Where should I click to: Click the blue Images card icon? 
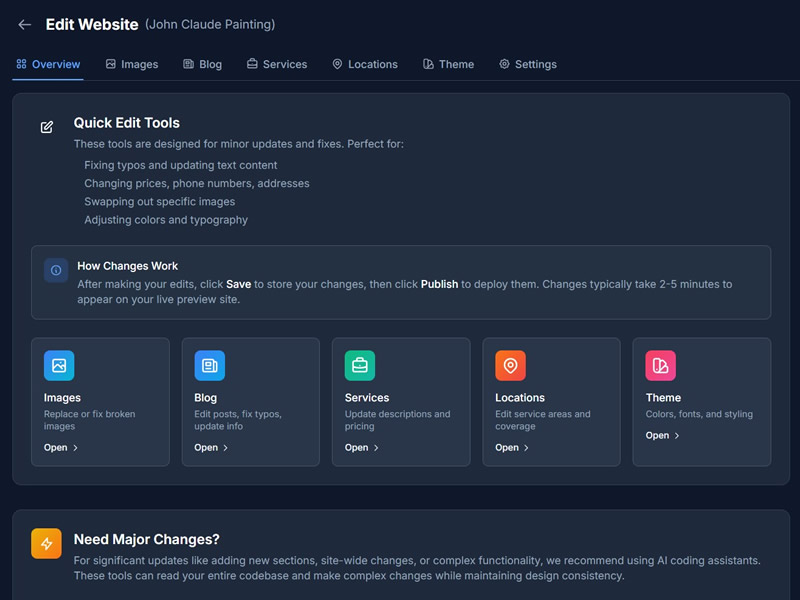click(x=59, y=366)
